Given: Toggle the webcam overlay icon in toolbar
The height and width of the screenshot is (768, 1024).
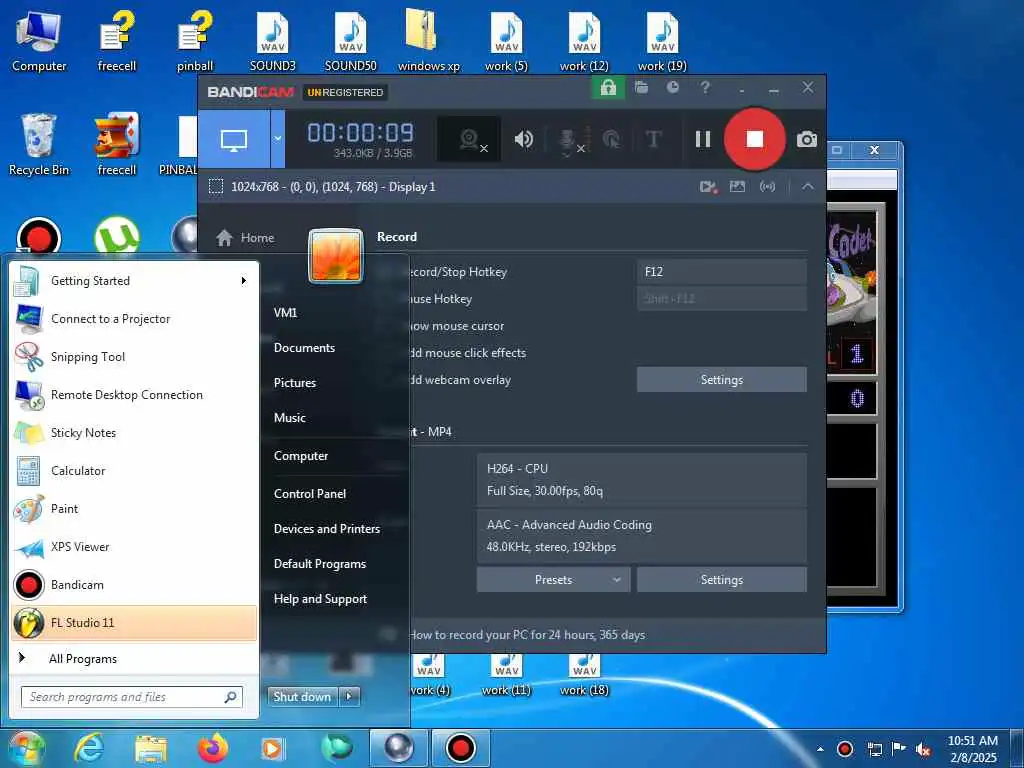Looking at the screenshot, I should click(x=470, y=139).
